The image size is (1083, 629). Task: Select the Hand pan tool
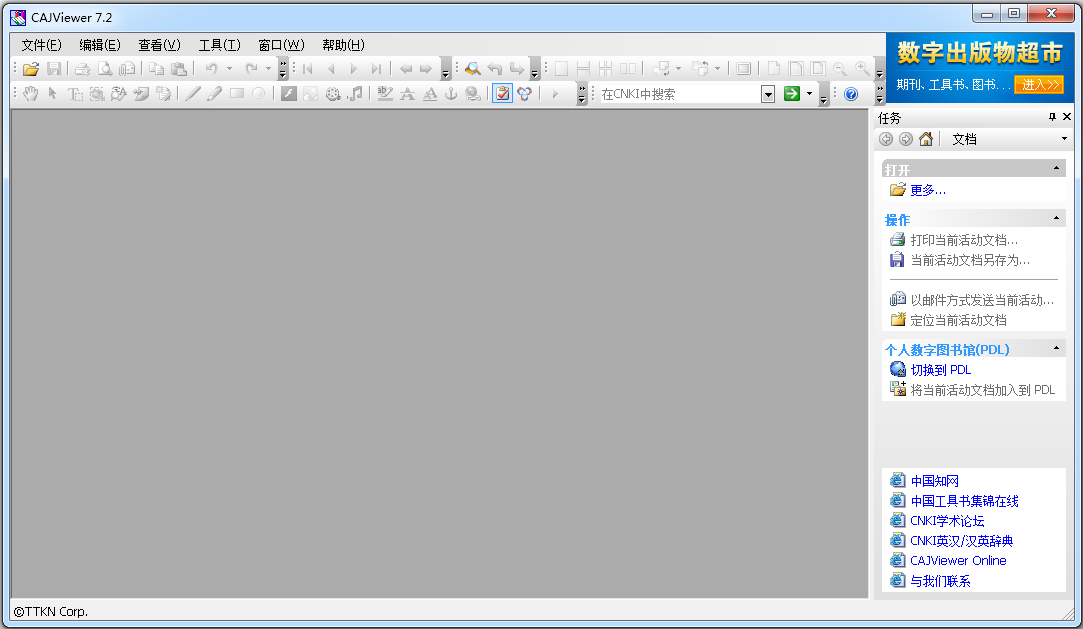[31, 94]
